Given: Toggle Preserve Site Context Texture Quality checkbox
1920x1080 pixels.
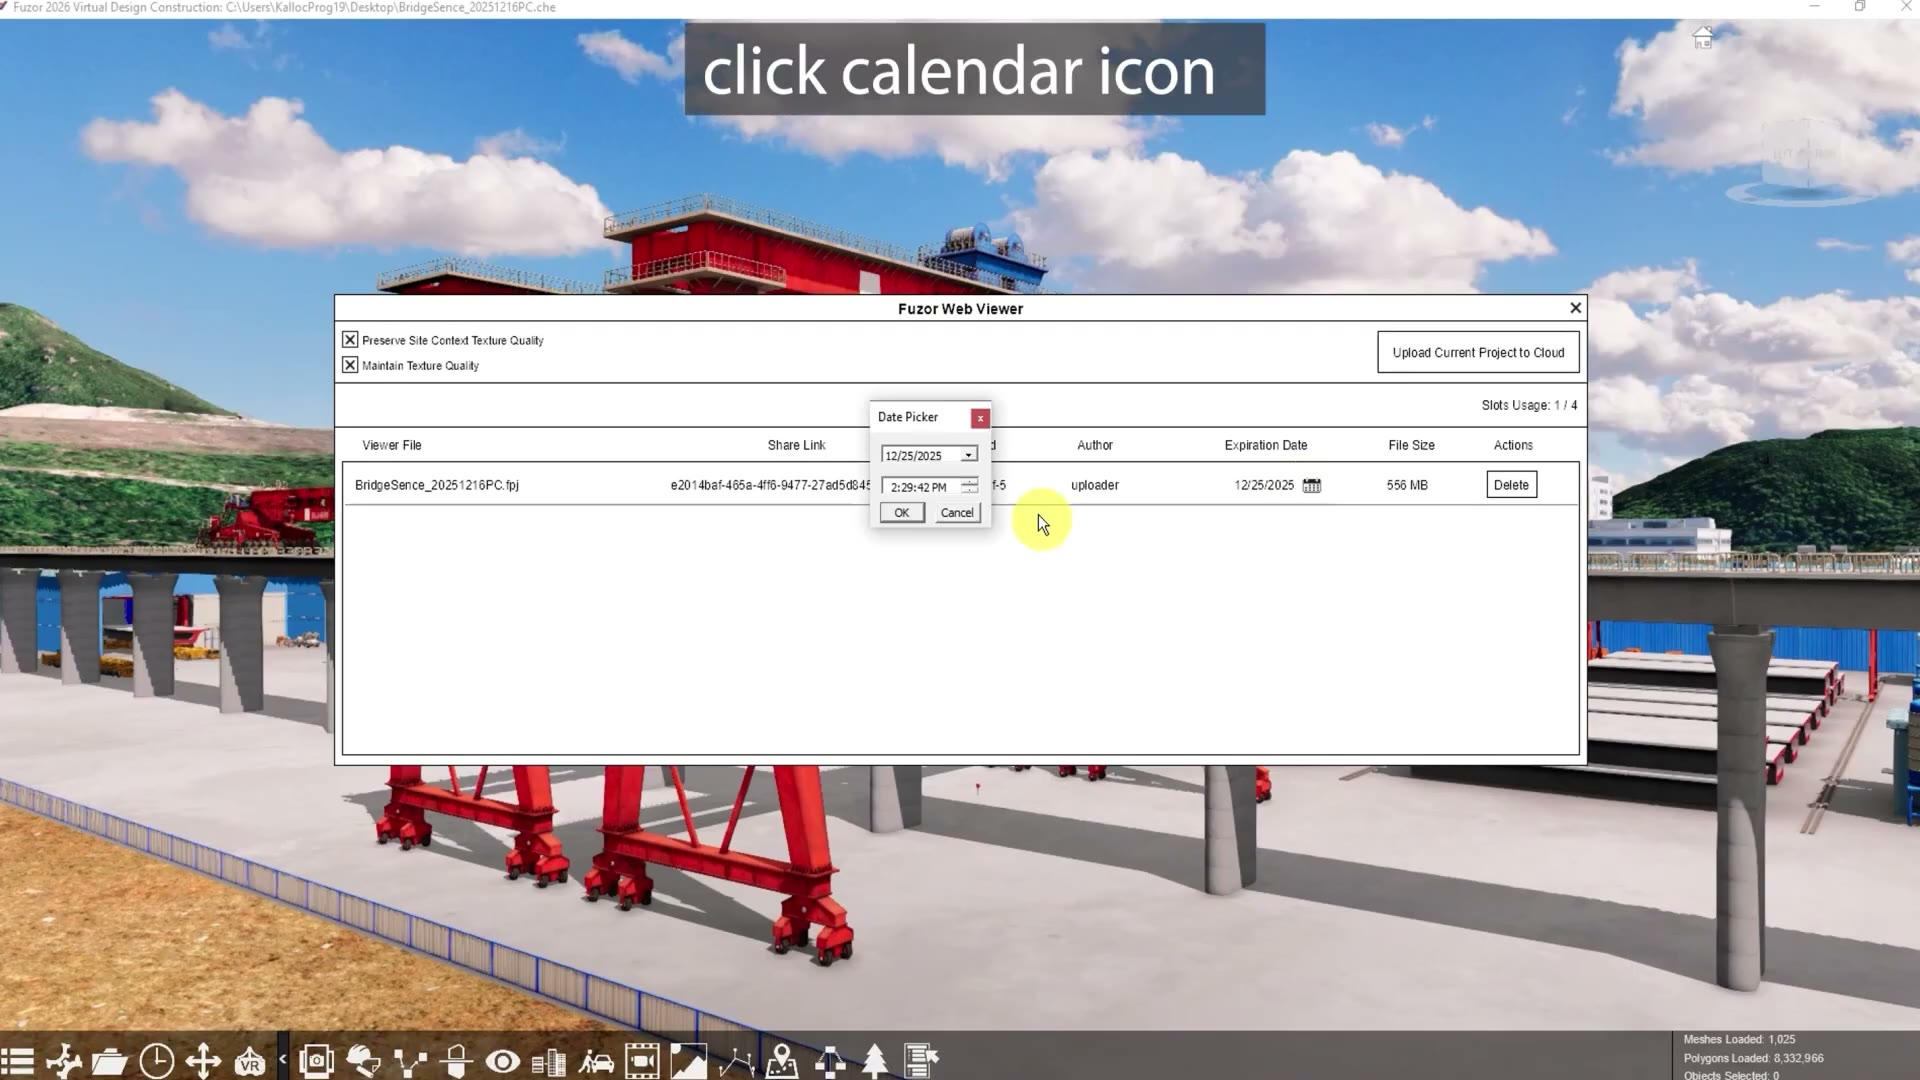Looking at the screenshot, I should [350, 340].
